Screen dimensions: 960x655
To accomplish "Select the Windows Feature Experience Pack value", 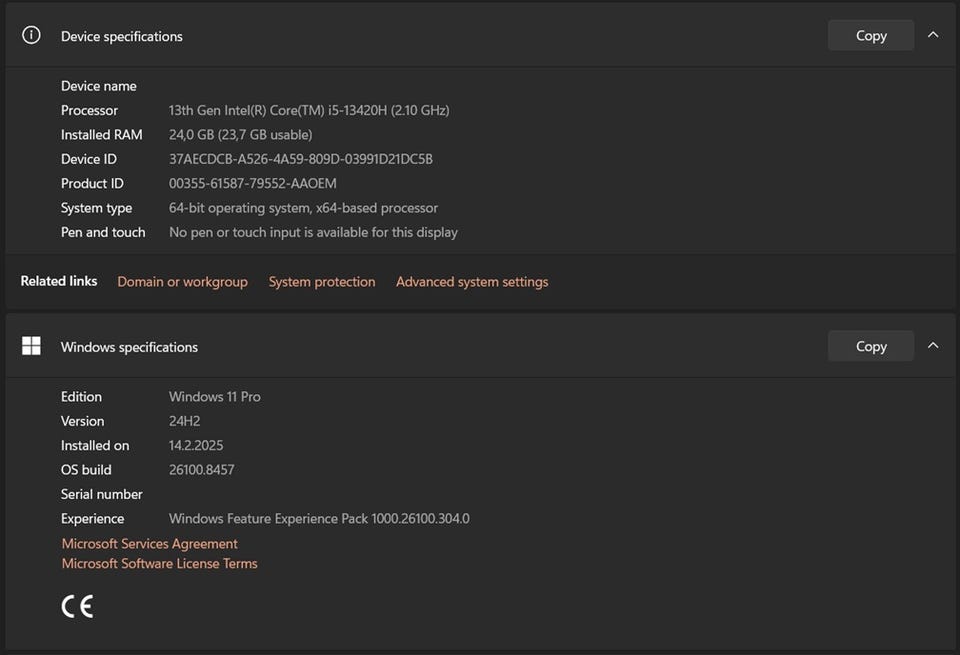I will tap(319, 518).
